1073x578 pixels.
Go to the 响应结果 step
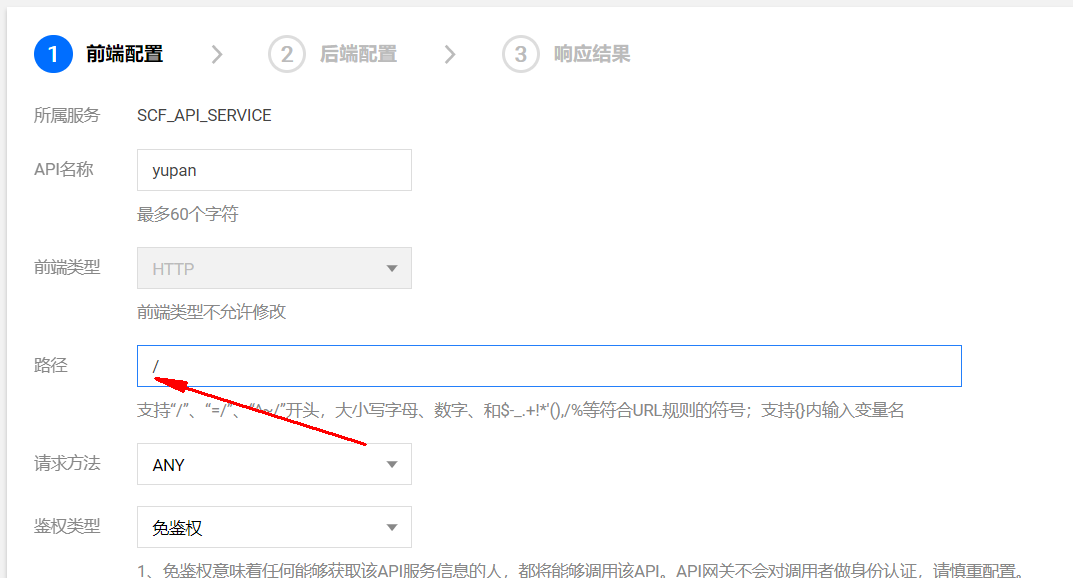tap(592, 54)
